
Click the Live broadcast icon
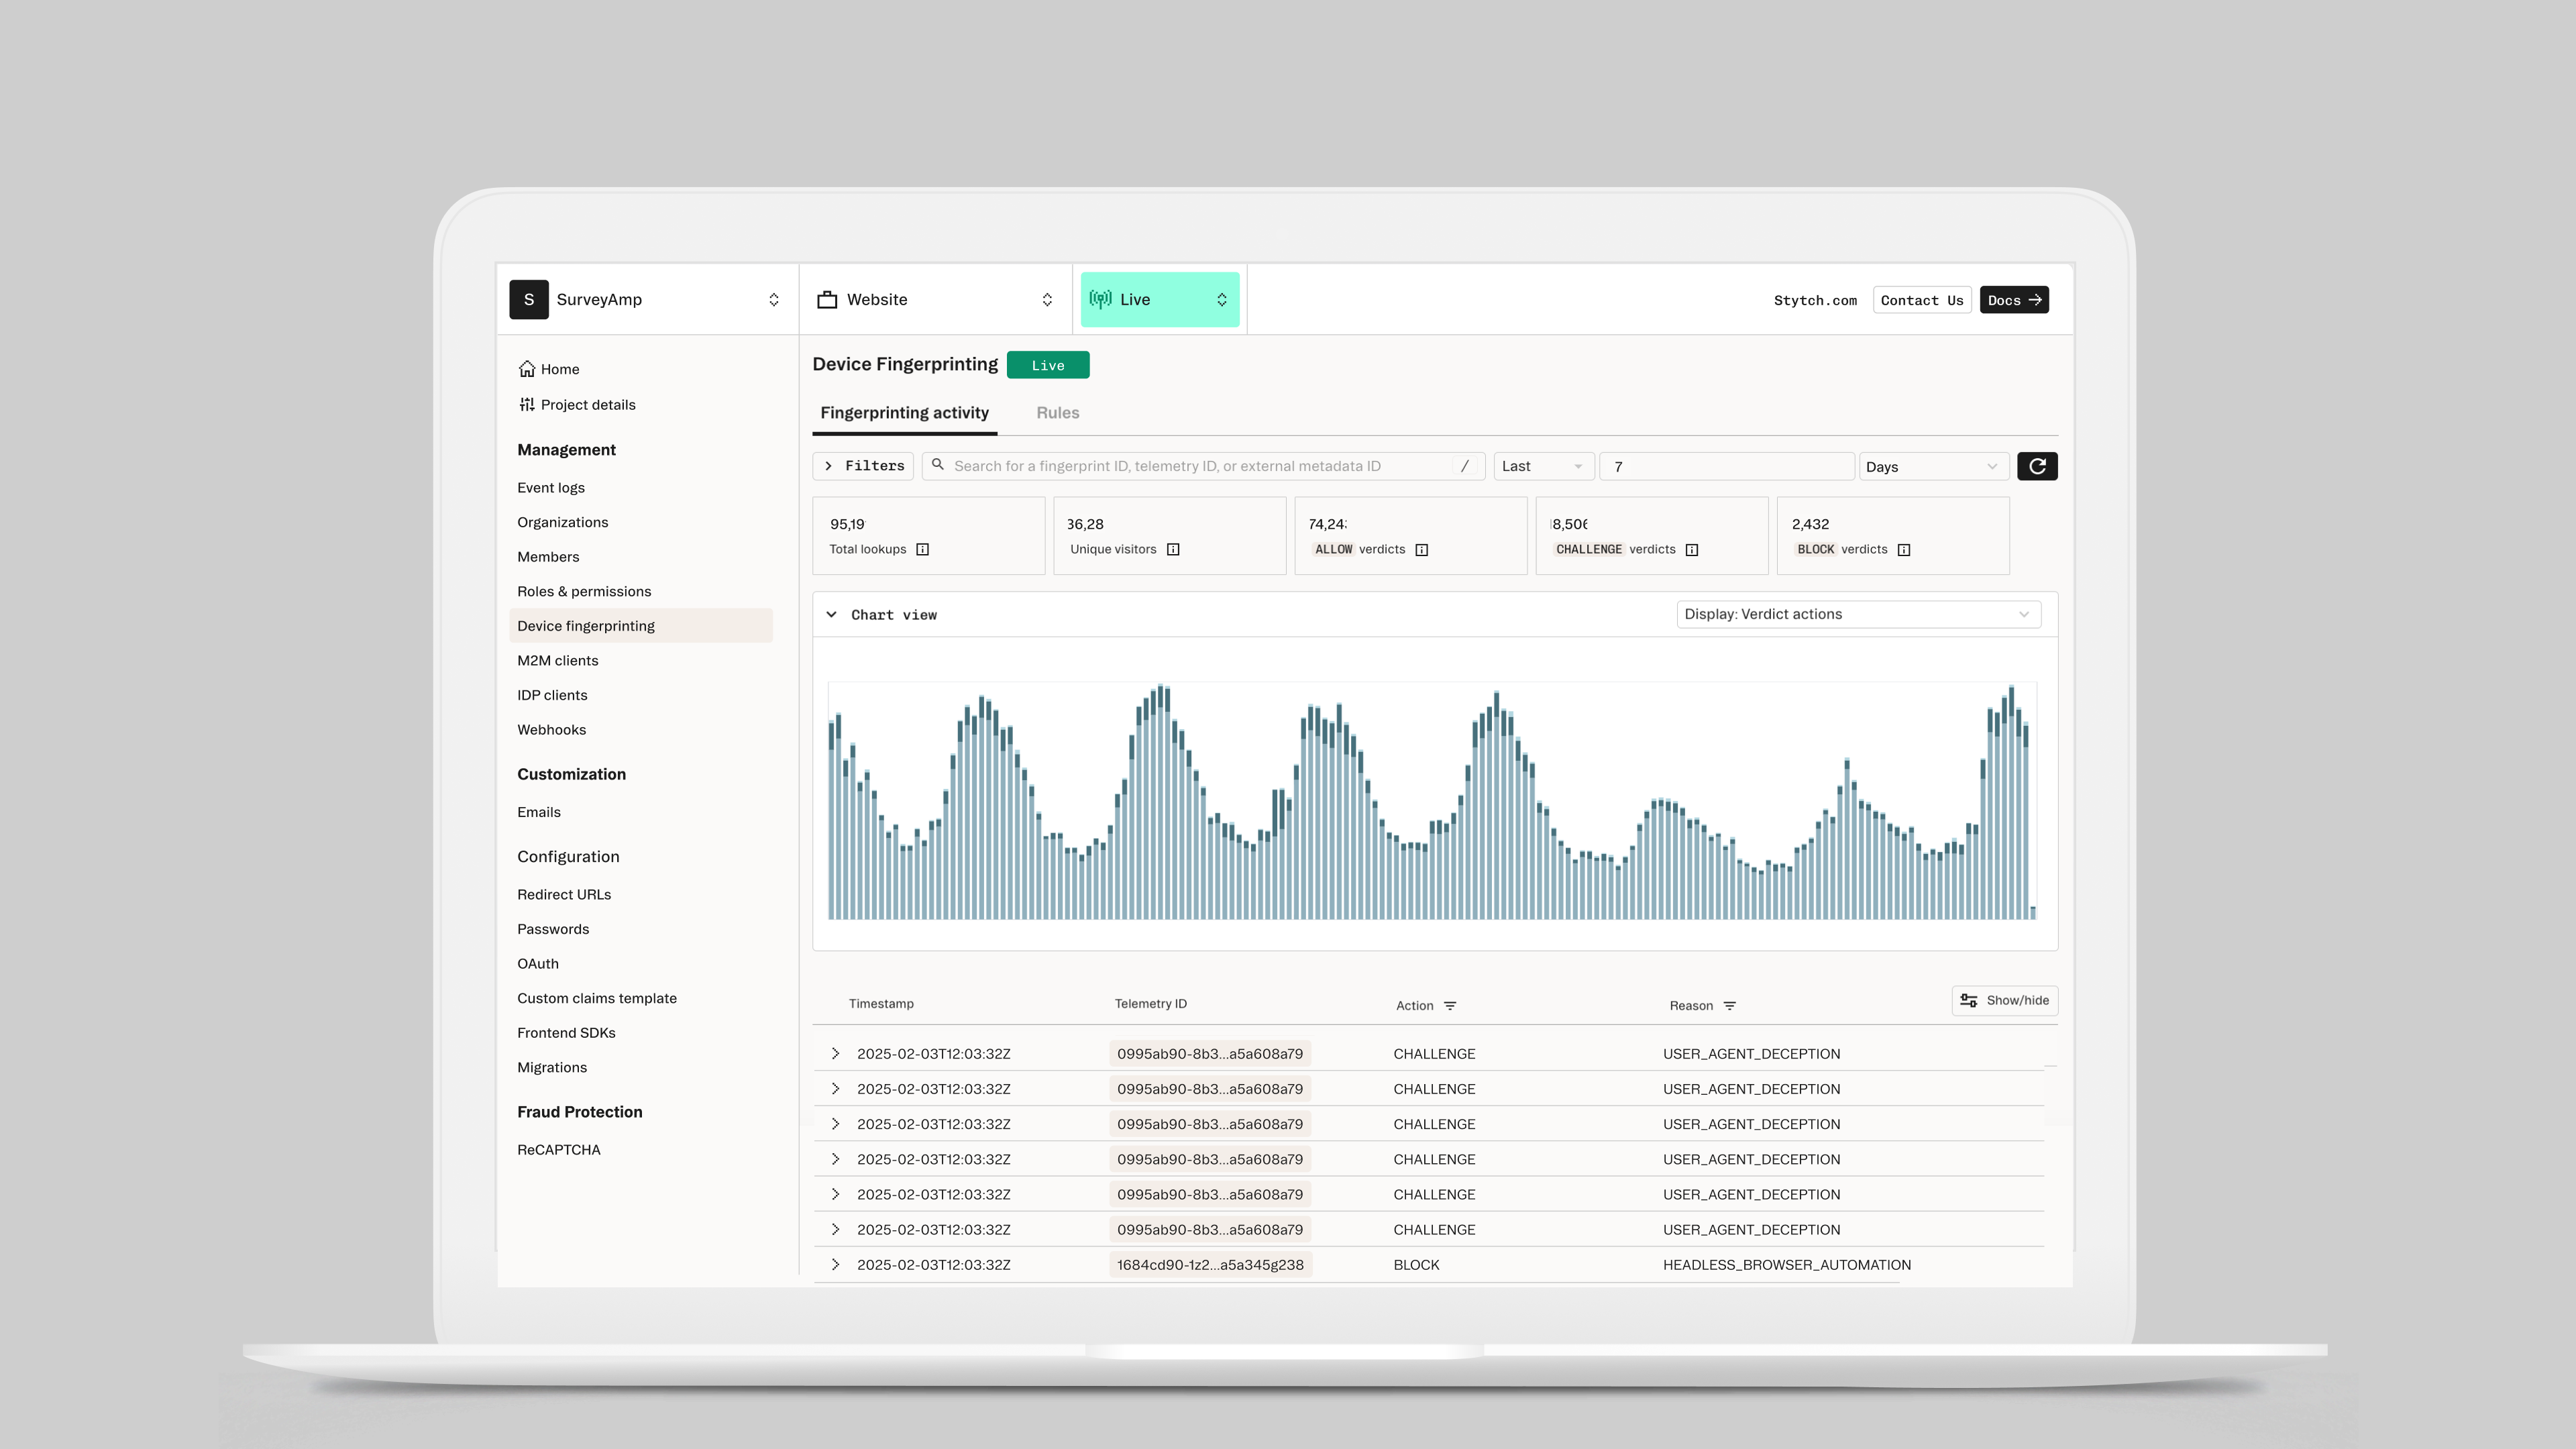(1100, 299)
